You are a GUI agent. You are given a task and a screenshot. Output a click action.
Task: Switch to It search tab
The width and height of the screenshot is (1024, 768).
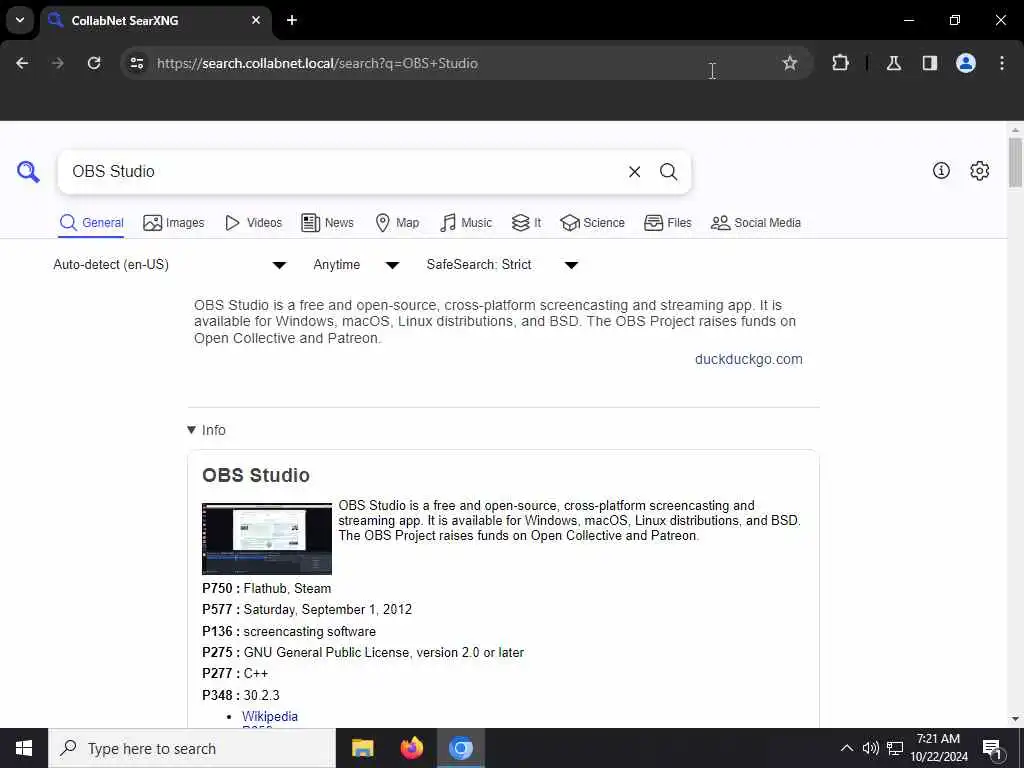[x=526, y=223]
